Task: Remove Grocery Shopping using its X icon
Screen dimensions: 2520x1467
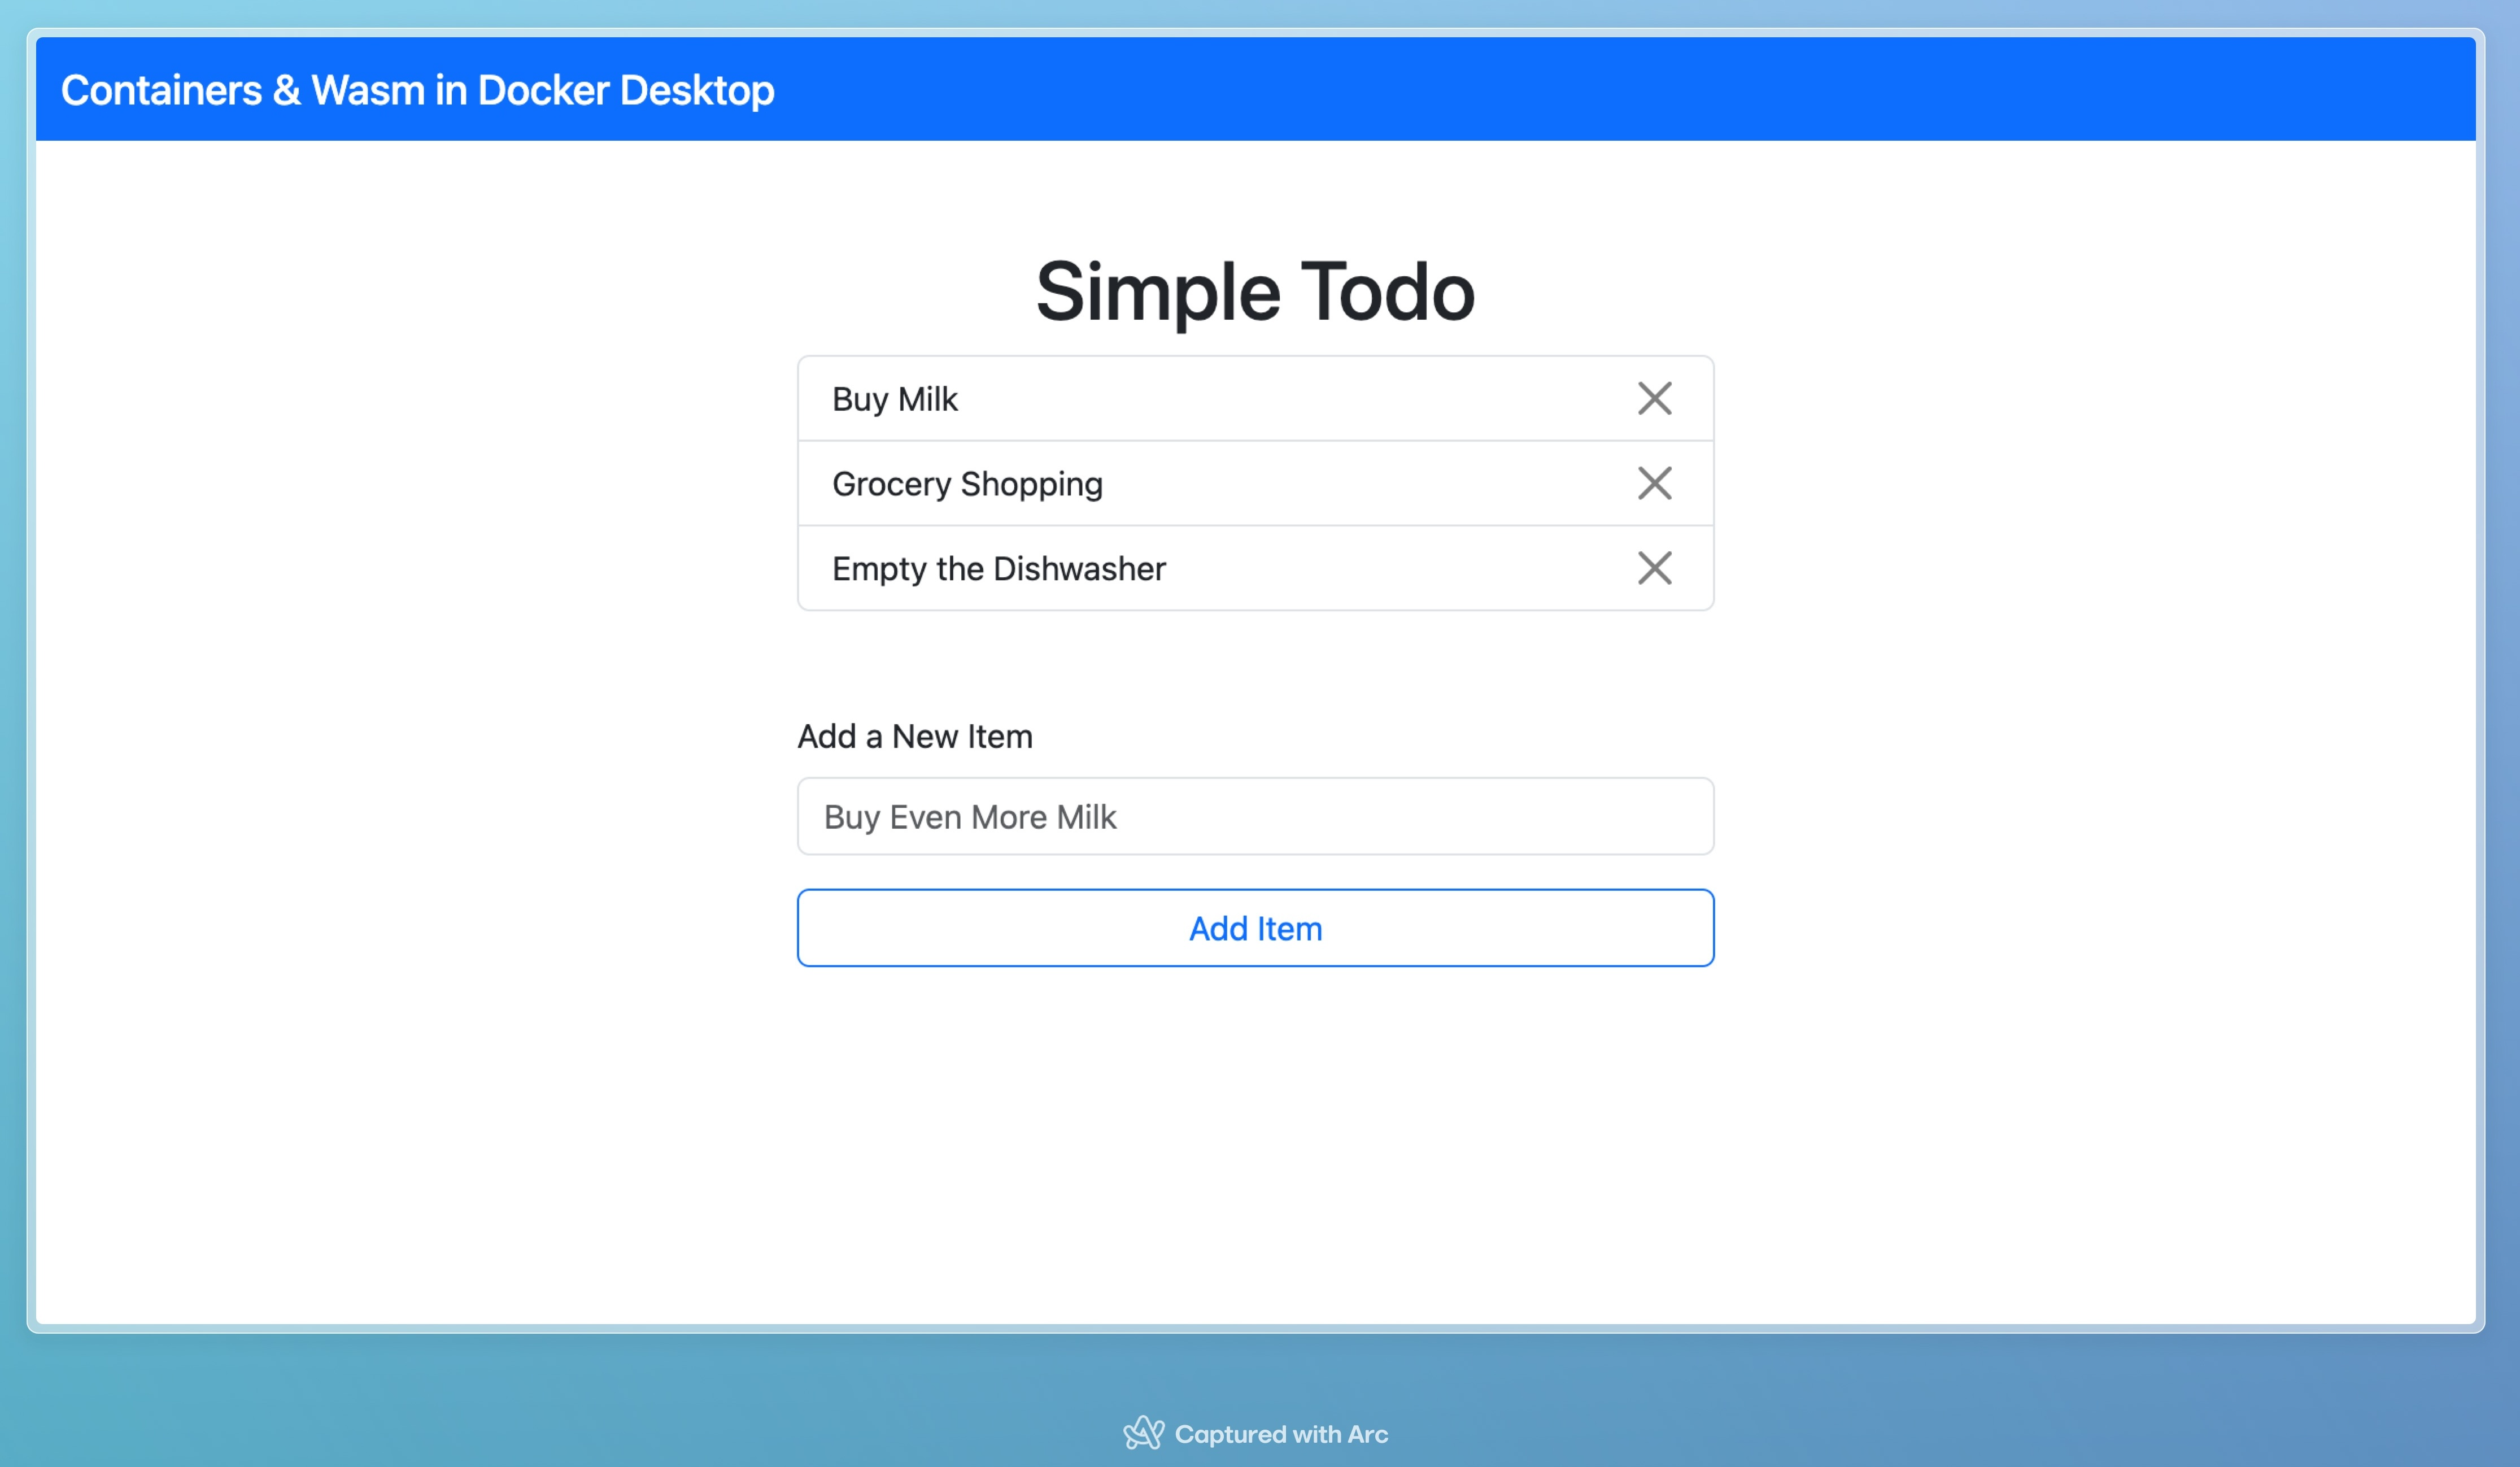Action: click(x=1654, y=483)
